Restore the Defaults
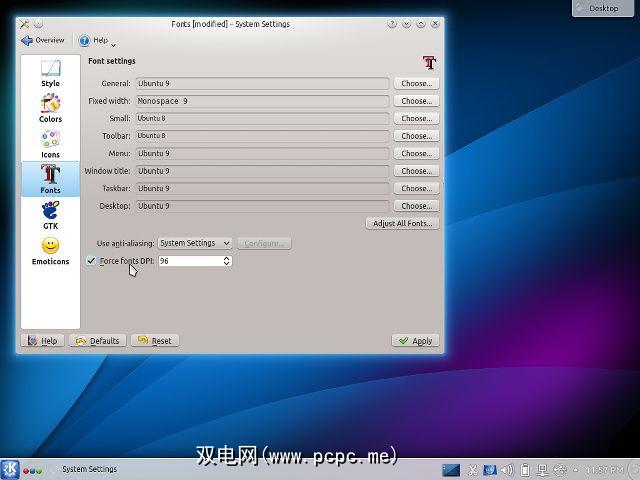 pyautogui.click(x=98, y=341)
